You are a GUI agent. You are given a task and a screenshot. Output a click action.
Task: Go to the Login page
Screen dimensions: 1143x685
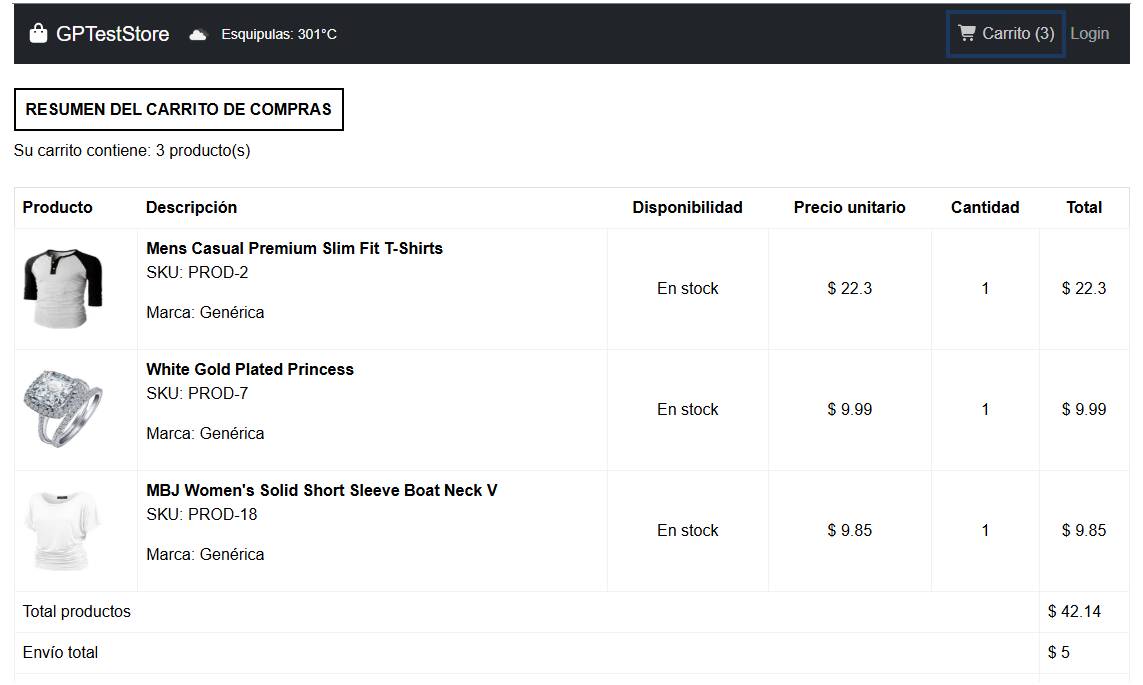pyautogui.click(x=1089, y=34)
